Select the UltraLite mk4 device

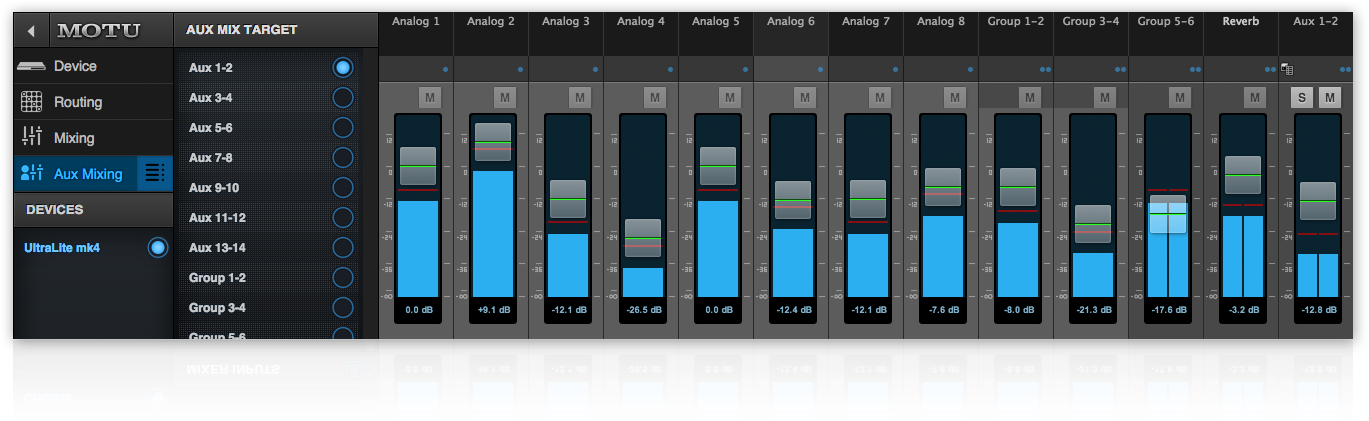[x=157, y=248]
